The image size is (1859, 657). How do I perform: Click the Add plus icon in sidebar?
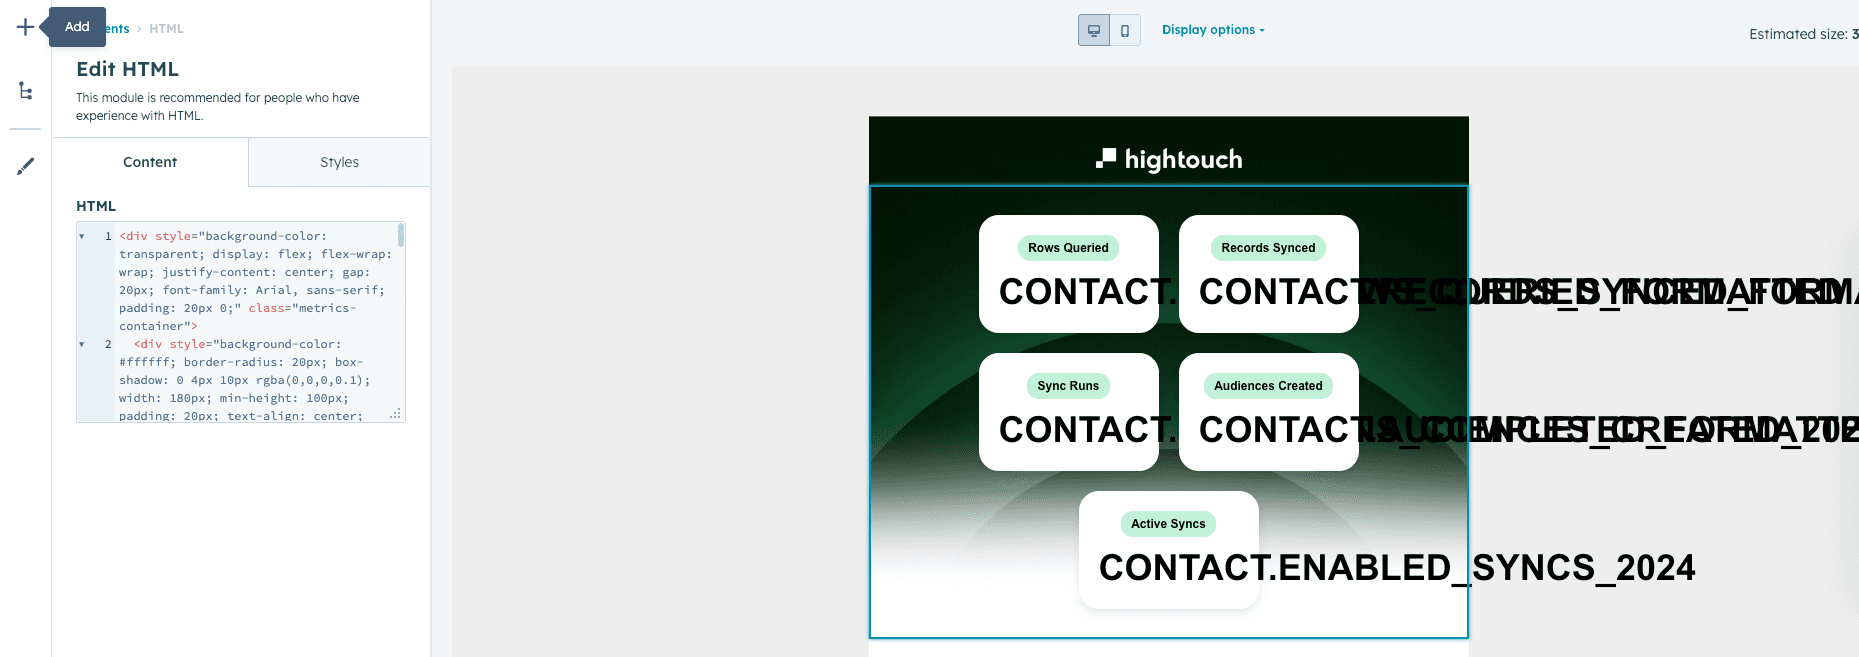25,27
